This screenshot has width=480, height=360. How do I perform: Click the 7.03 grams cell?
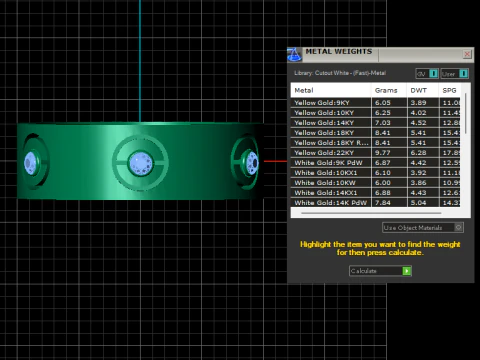point(389,123)
